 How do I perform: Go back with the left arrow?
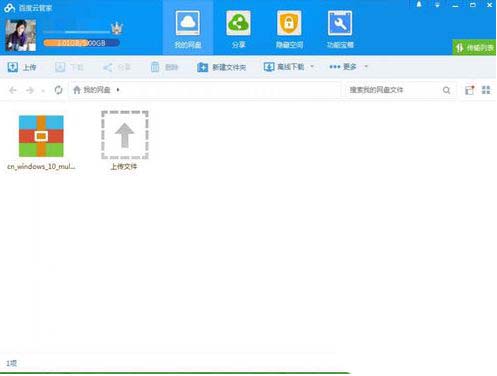(x=13, y=90)
